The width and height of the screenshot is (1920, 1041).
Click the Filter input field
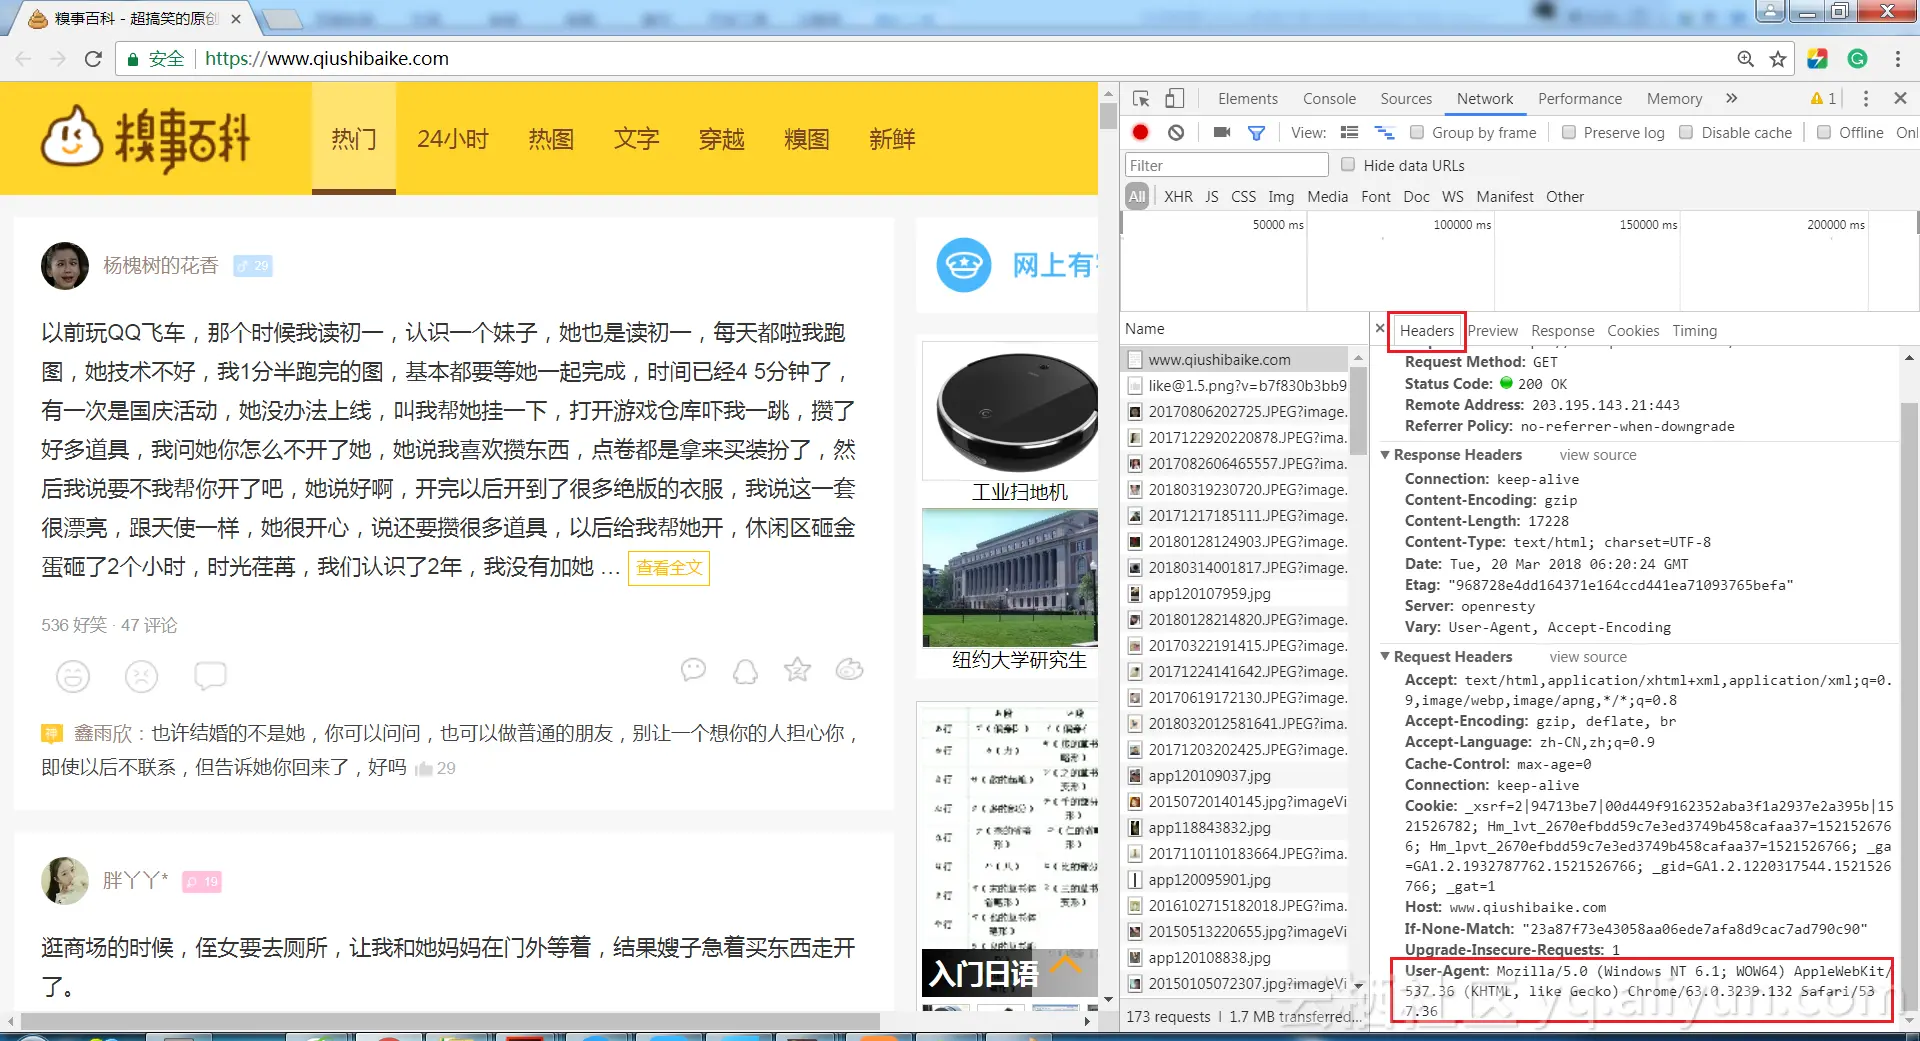(1226, 165)
